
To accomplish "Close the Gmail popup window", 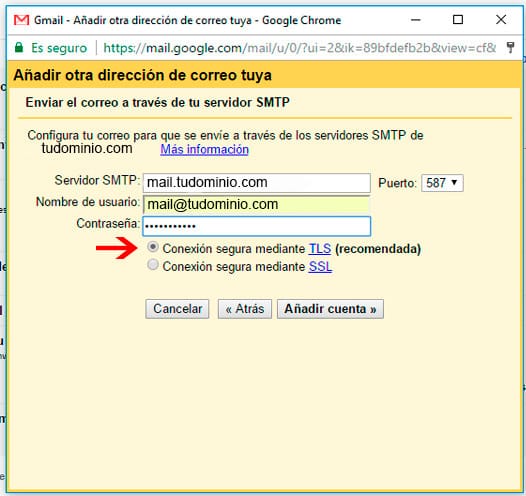I will [501, 20].
